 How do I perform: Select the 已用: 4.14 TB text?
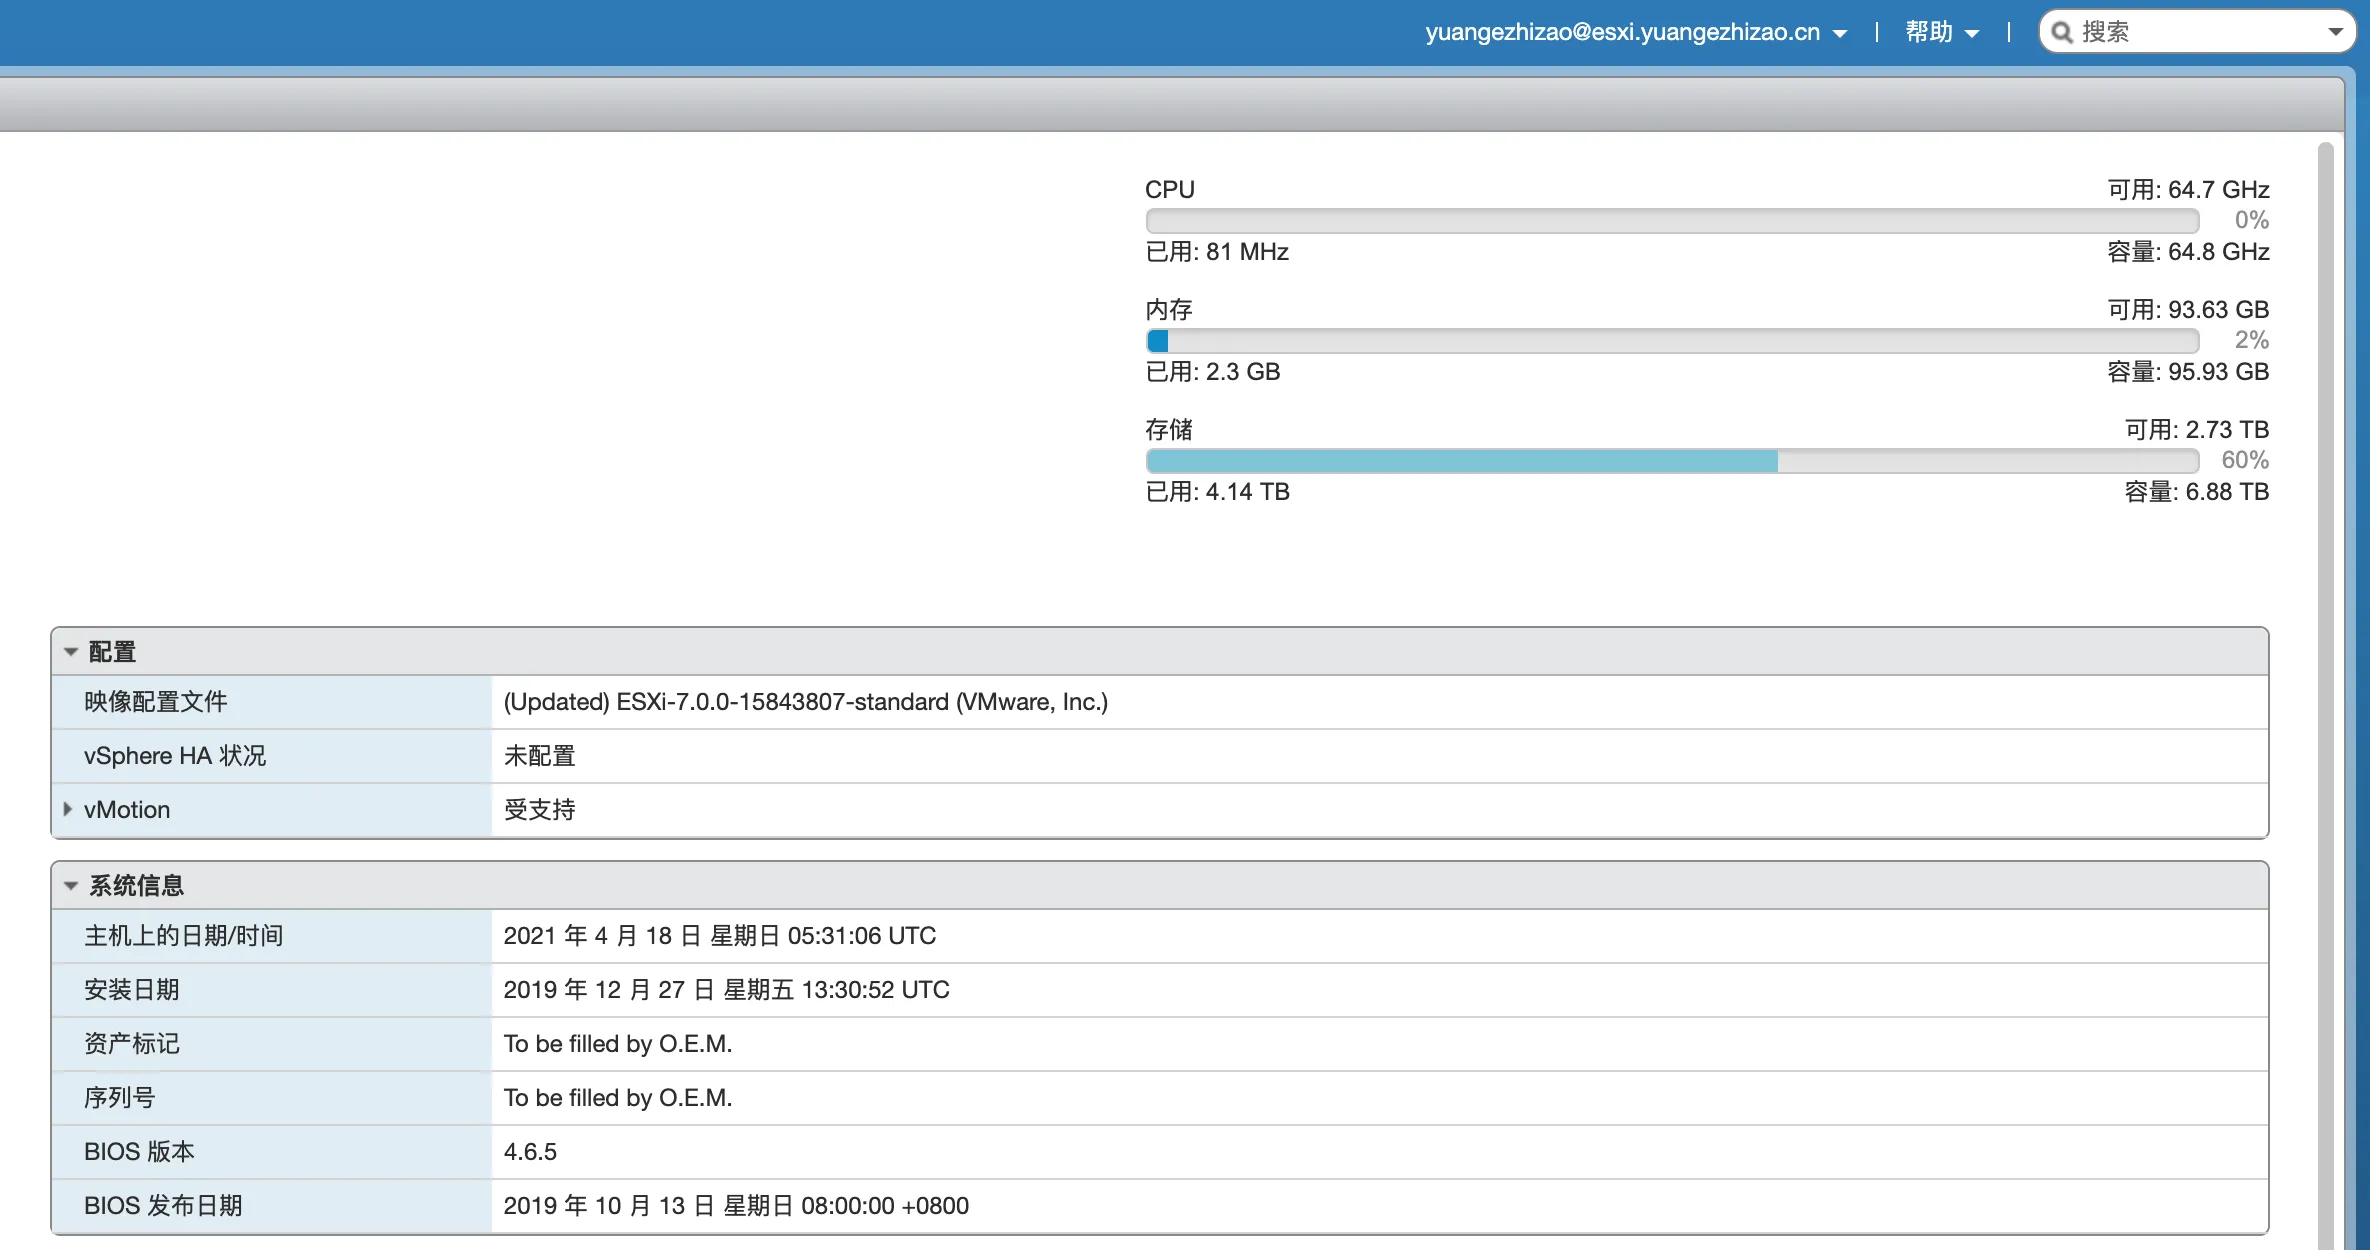(x=1218, y=492)
